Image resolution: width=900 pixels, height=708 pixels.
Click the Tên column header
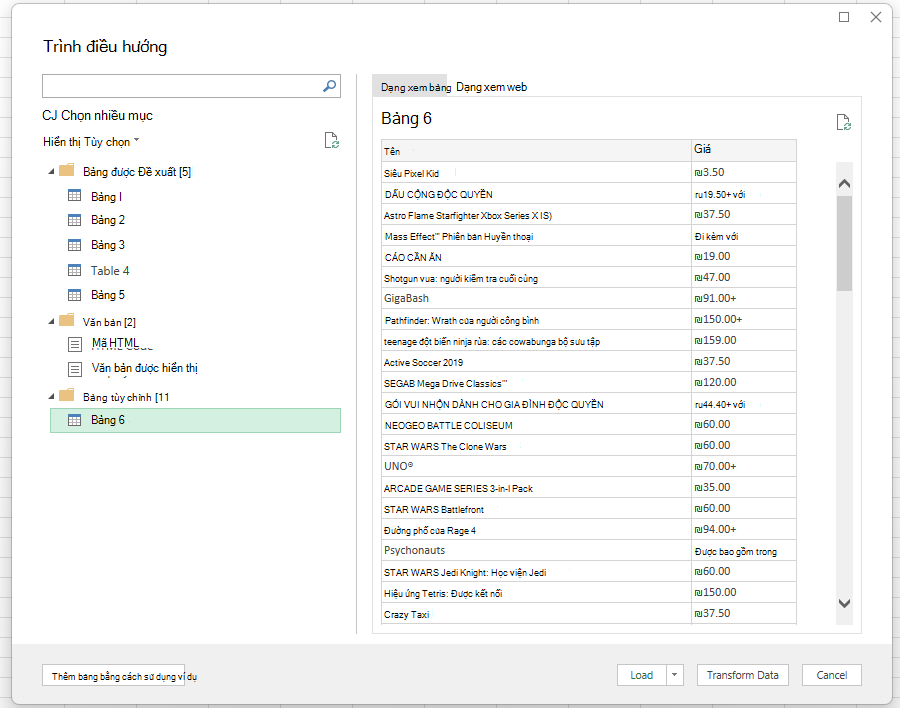tap(536, 151)
